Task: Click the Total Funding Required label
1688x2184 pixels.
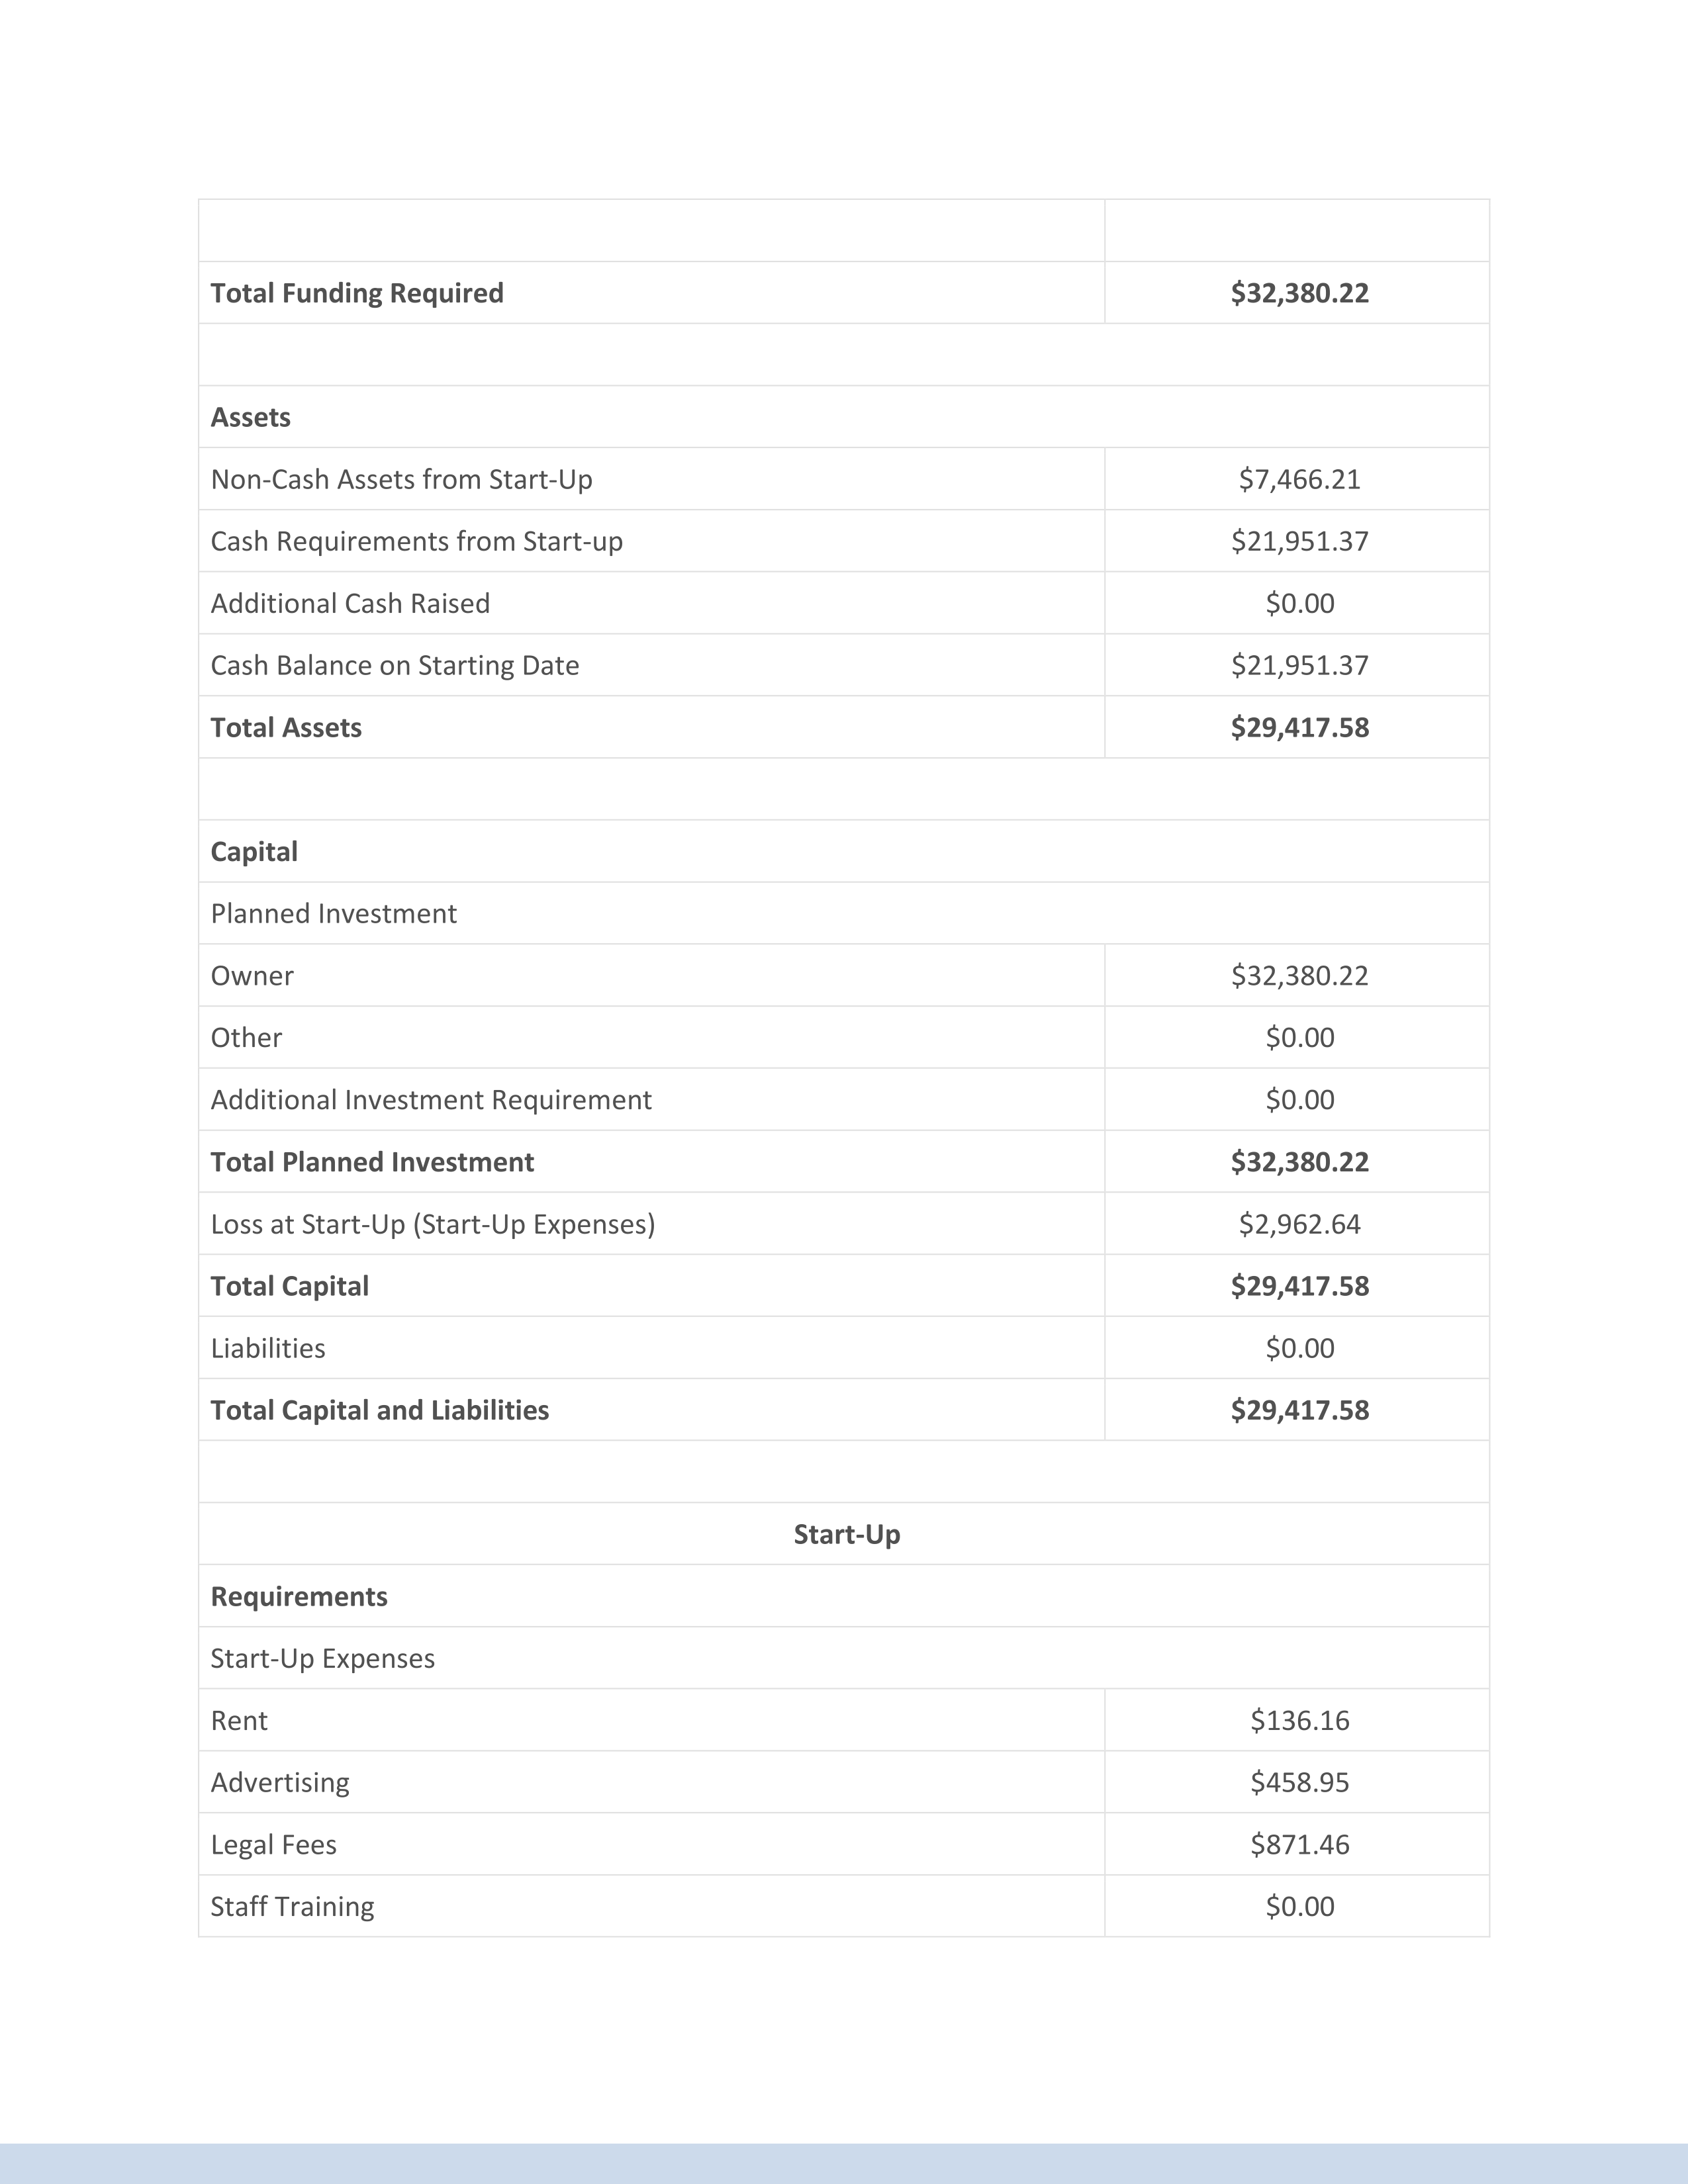Action: point(357,293)
